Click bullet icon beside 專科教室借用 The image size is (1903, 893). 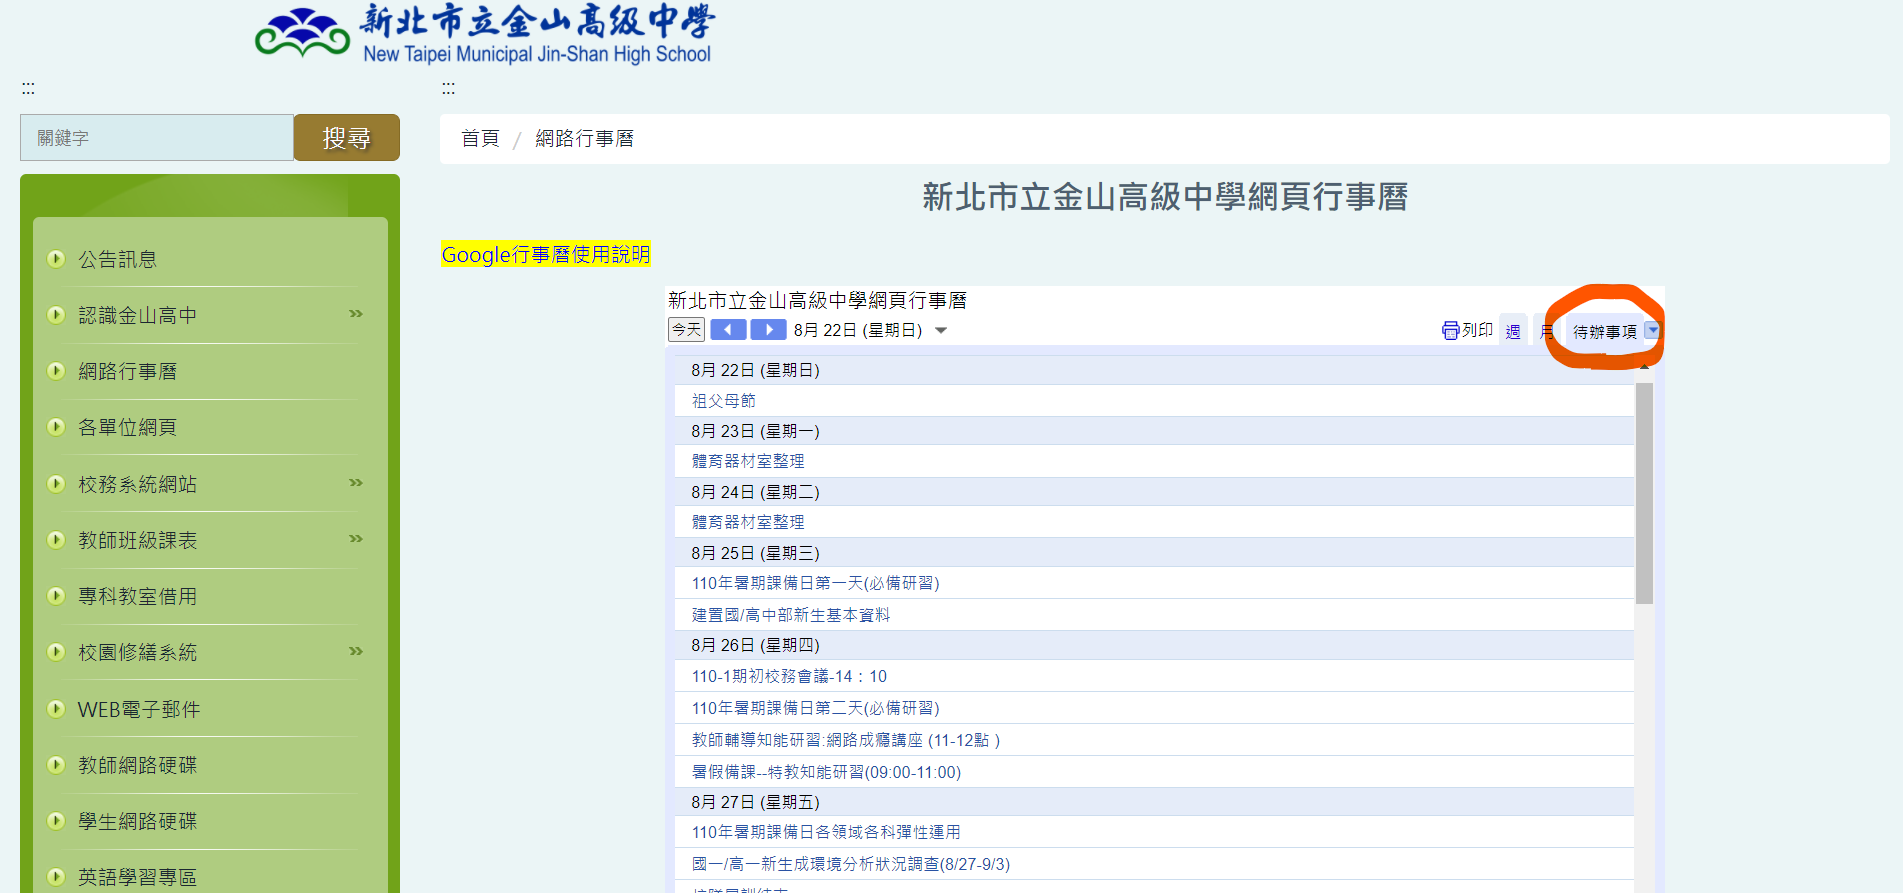(x=56, y=596)
